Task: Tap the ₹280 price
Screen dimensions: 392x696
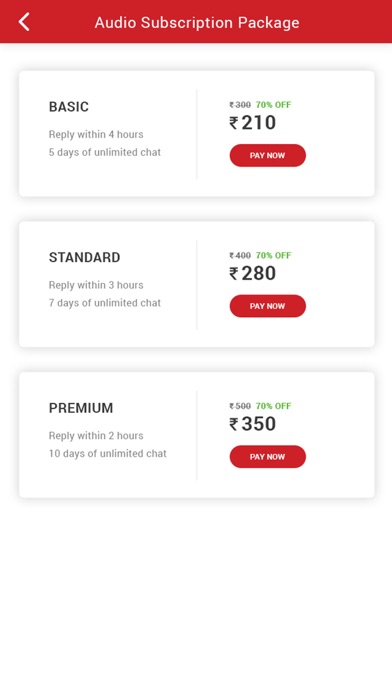Action: click(253, 273)
